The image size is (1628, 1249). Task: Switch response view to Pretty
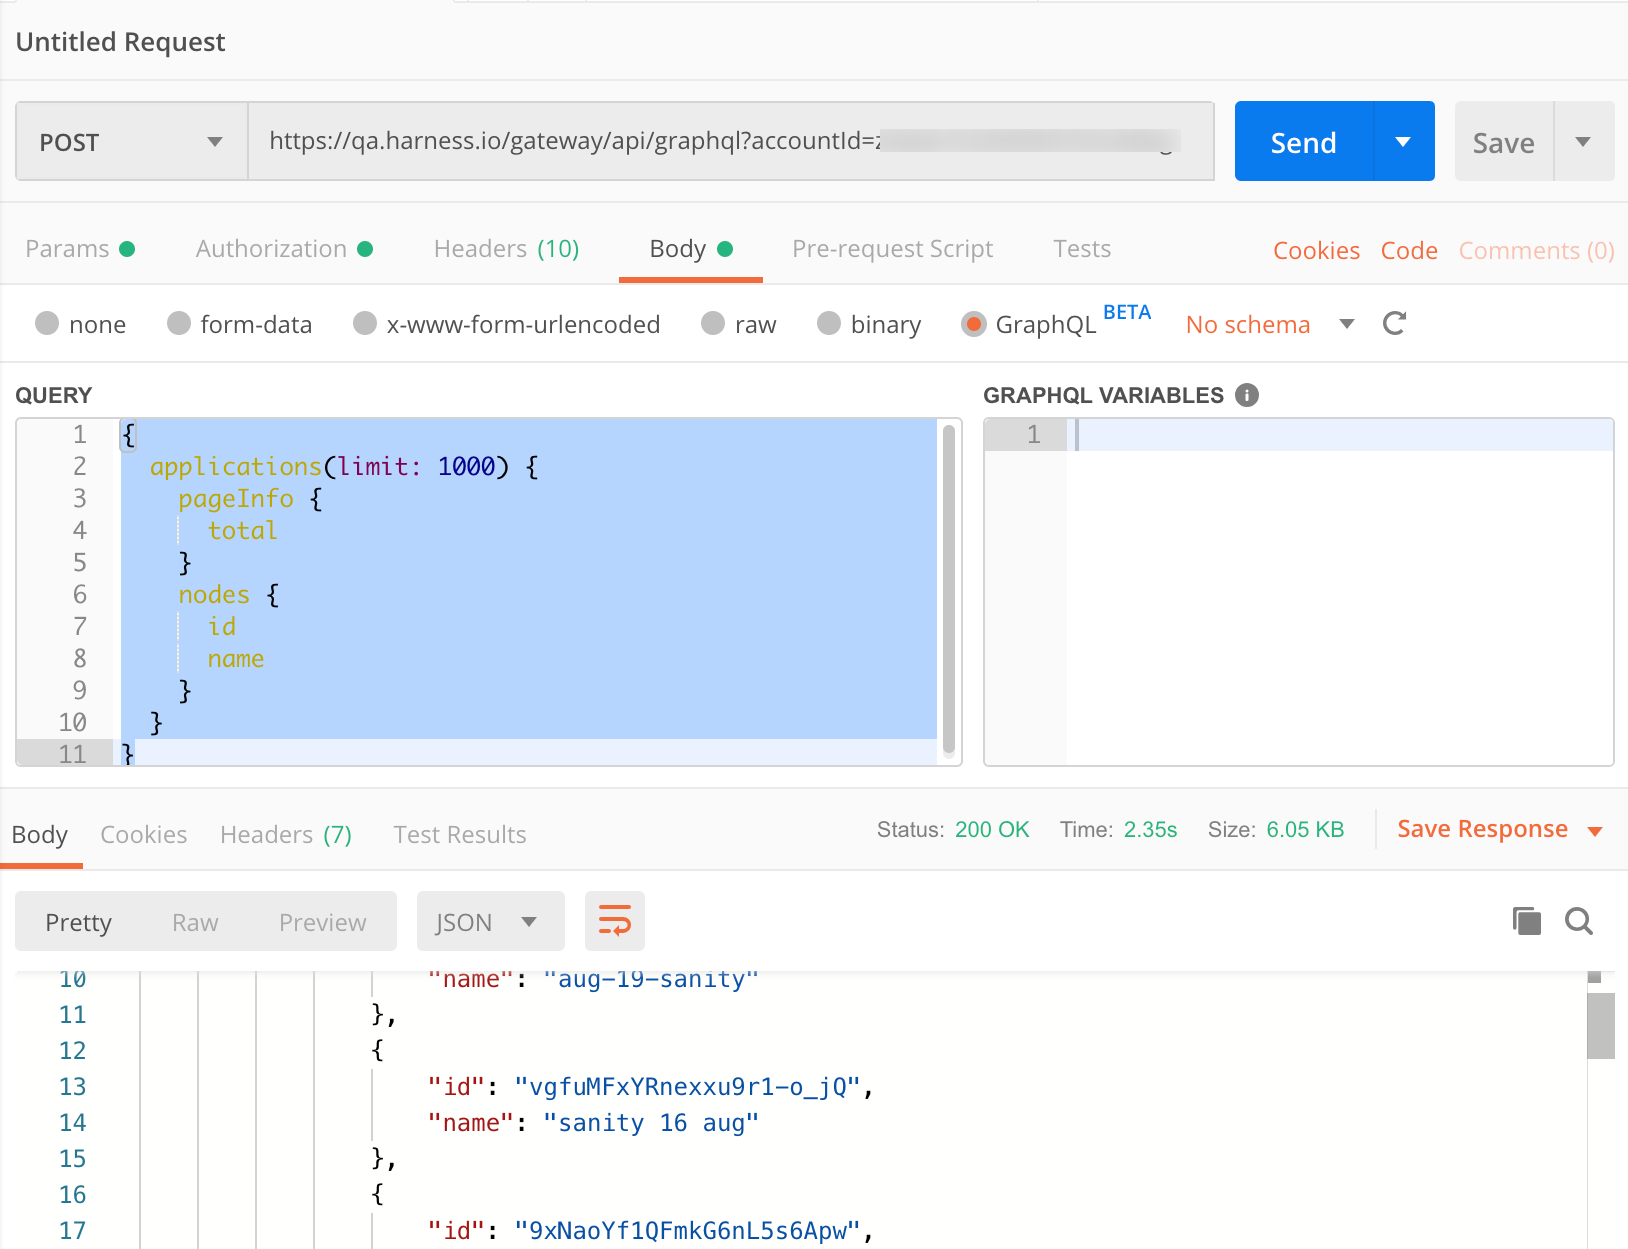[79, 922]
